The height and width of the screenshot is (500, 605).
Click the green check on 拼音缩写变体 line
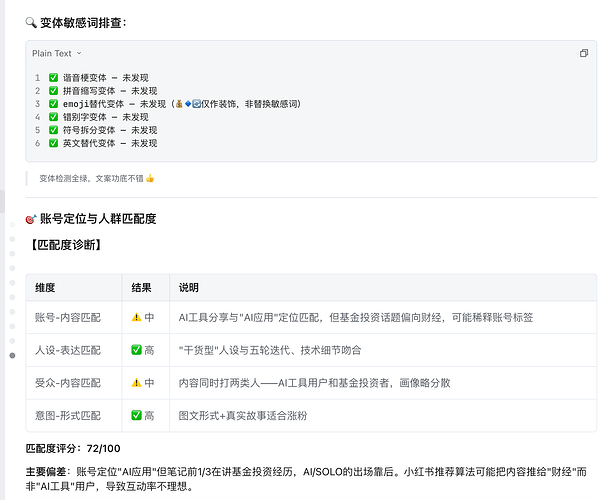point(53,91)
